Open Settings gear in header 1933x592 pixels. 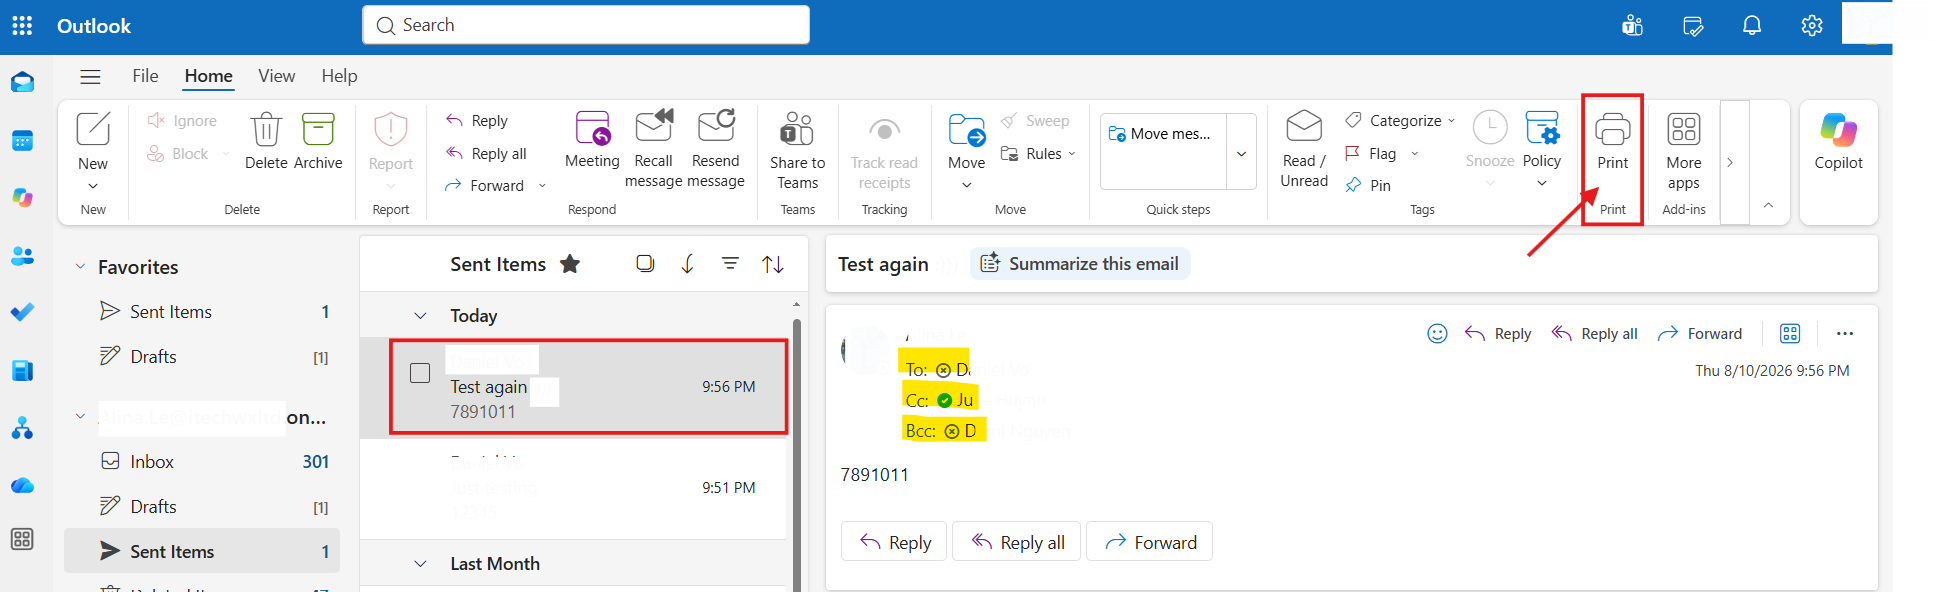[1812, 26]
